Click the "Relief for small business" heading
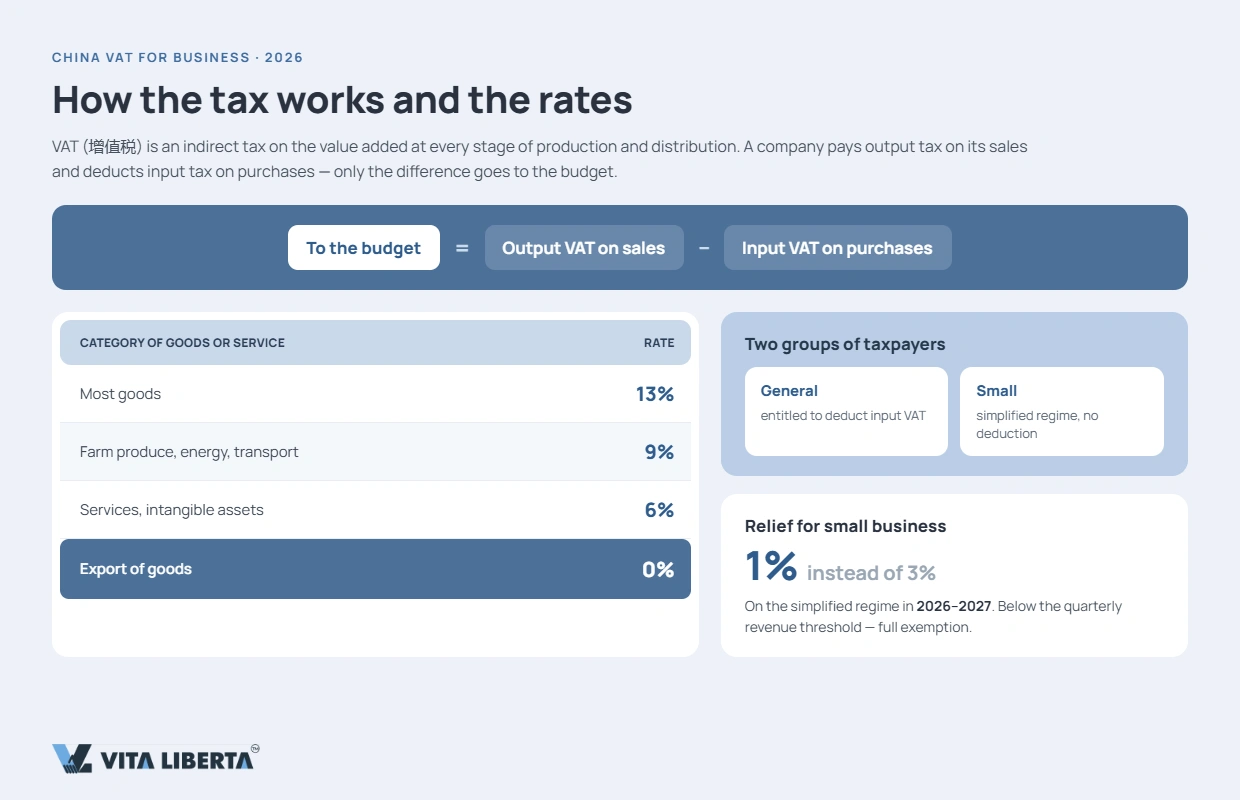 845,526
